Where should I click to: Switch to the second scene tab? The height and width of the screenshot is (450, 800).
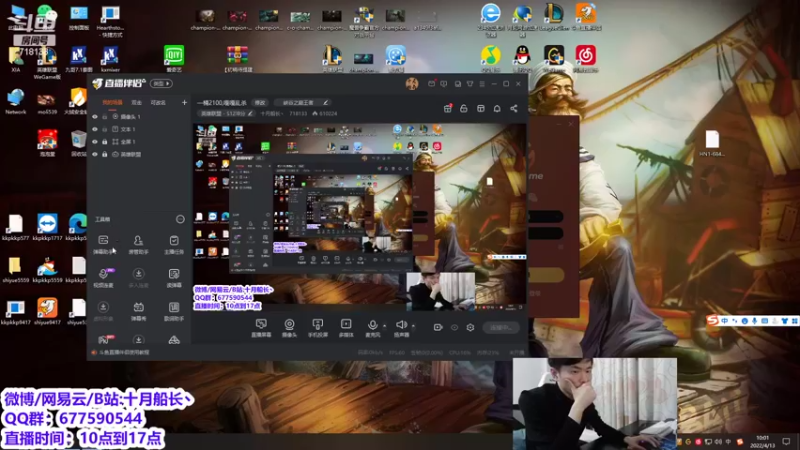pos(137,103)
